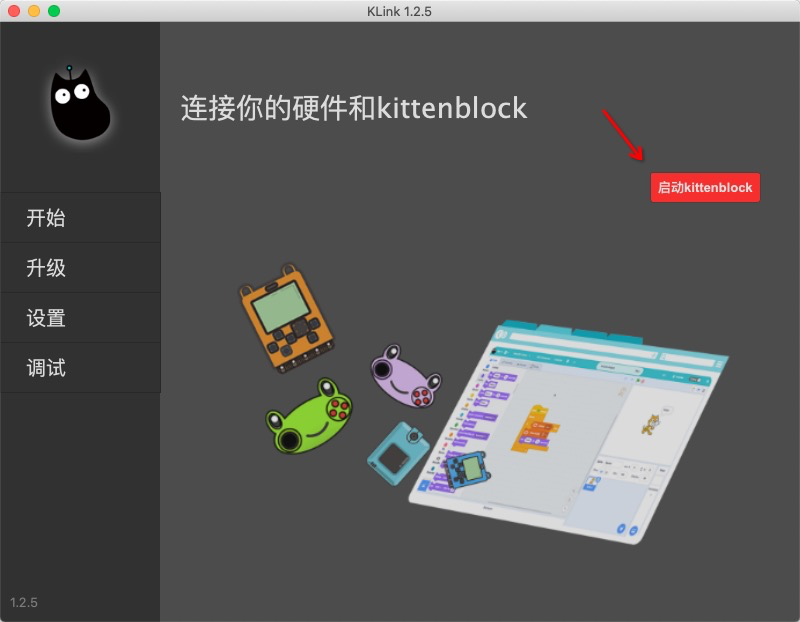Viewport: 800px width, 622px height.
Task: Click the heading 连接你的硬件和kittenblock
Action: [354, 108]
